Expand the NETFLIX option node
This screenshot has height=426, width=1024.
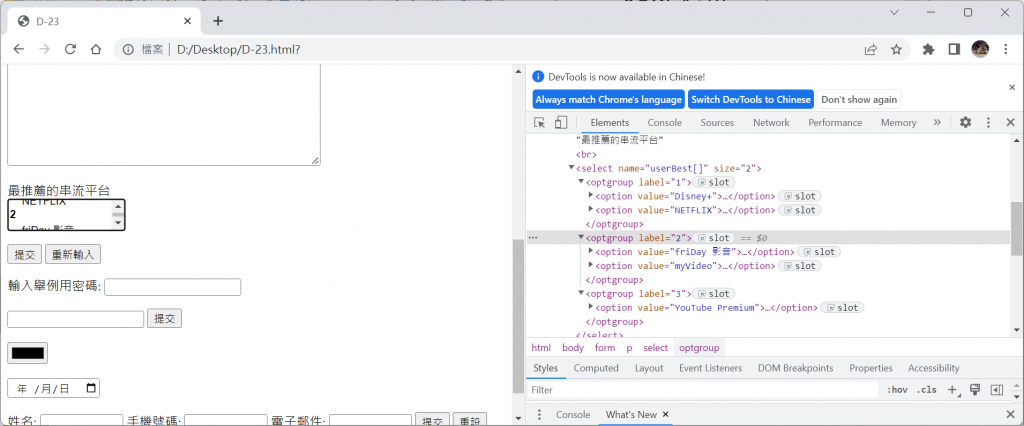point(591,209)
